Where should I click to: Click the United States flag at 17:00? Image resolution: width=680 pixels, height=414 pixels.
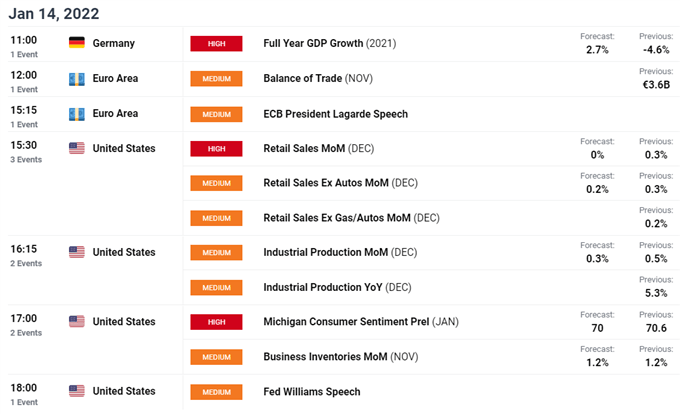coord(77,321)
